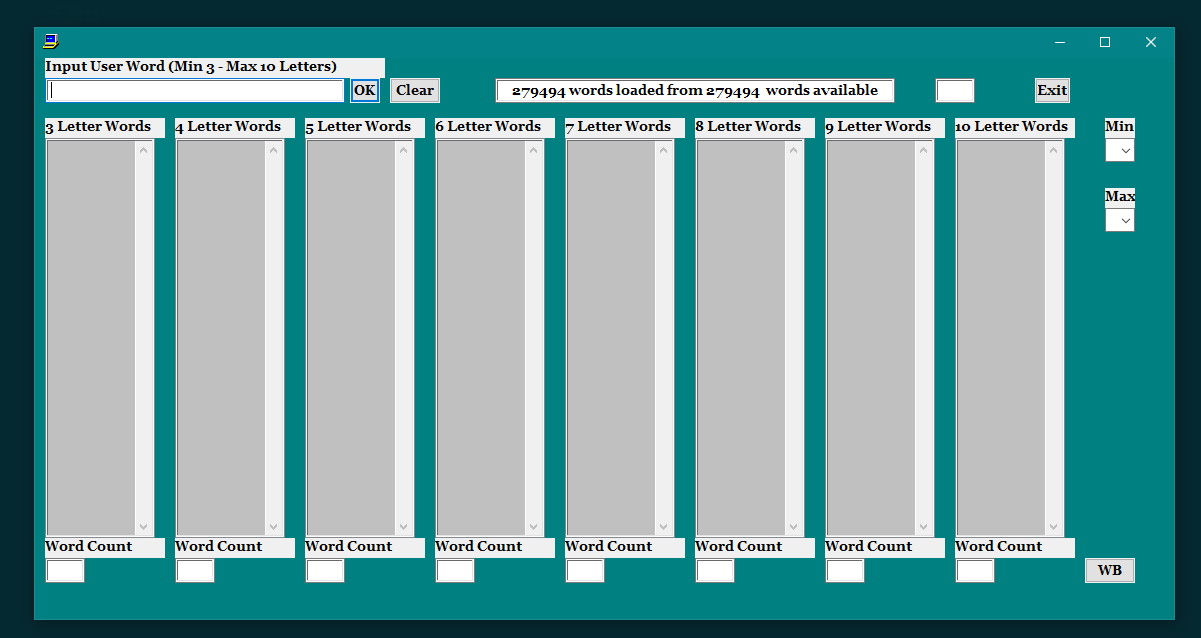Click scroll-down arrow of 8 Letter Words list
The width and height of the screenshot is (1201, 638).
794,527
